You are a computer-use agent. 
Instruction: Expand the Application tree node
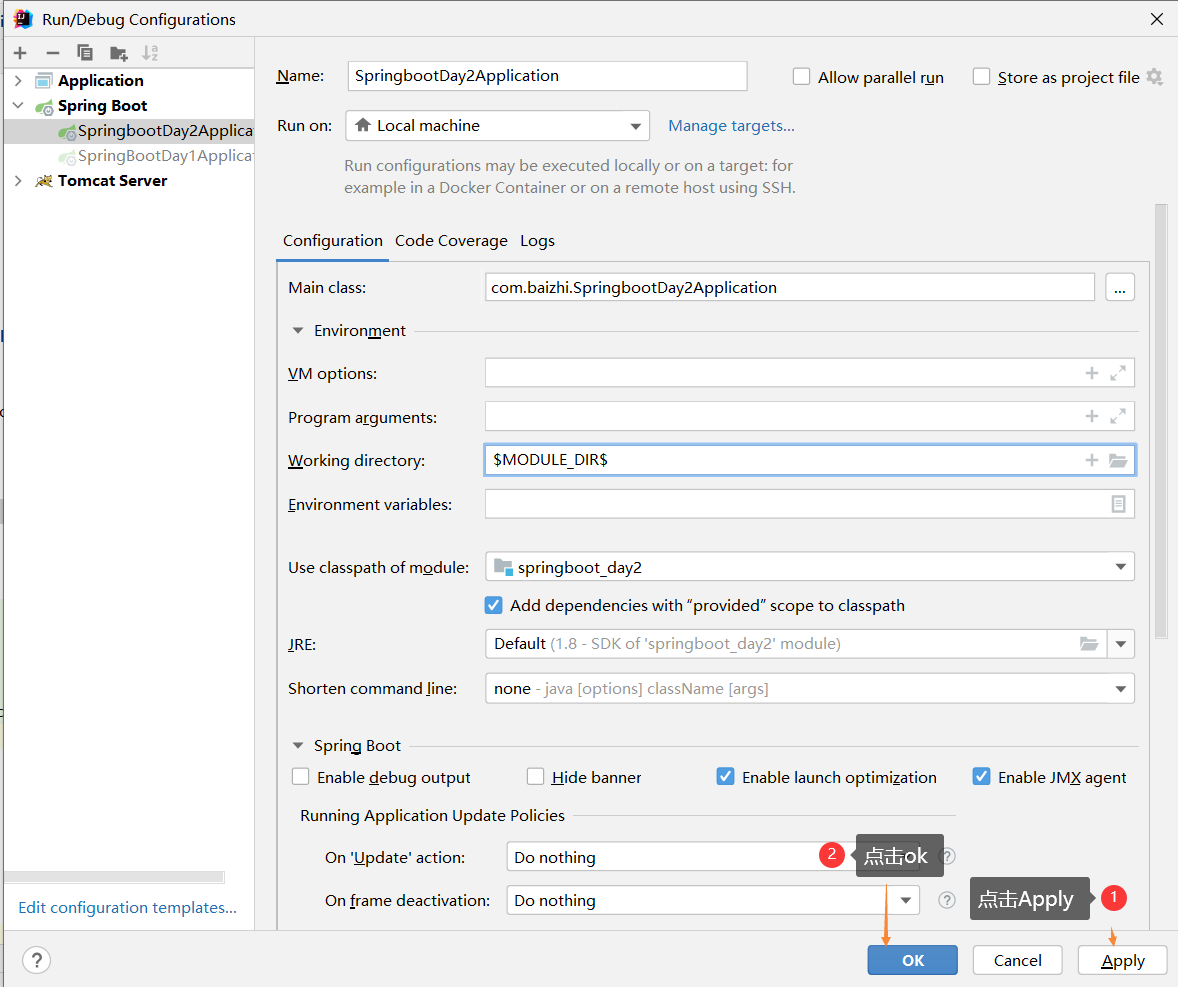pos(19,80)
